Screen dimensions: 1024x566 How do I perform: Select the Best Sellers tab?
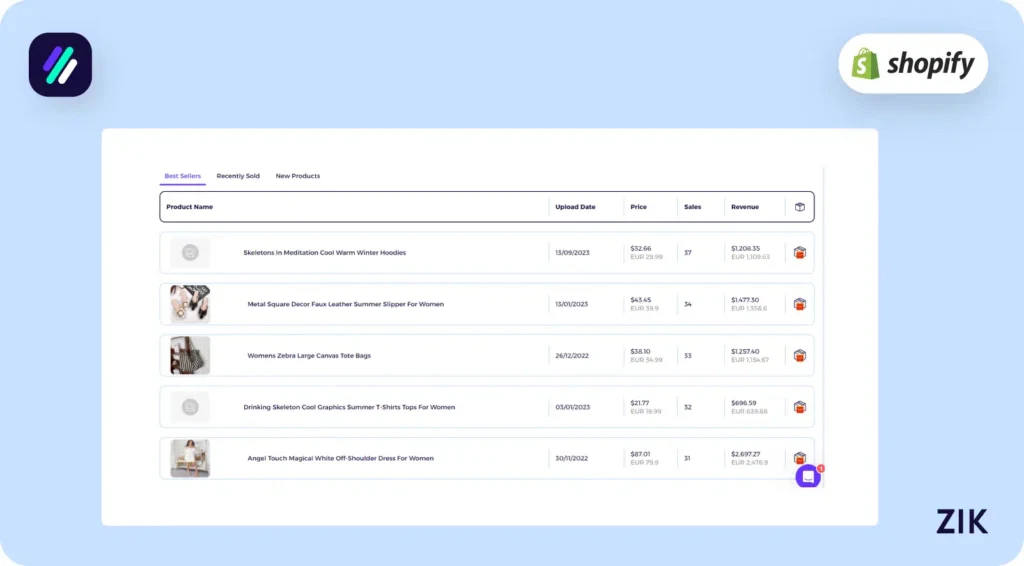(x=183, y=176)
